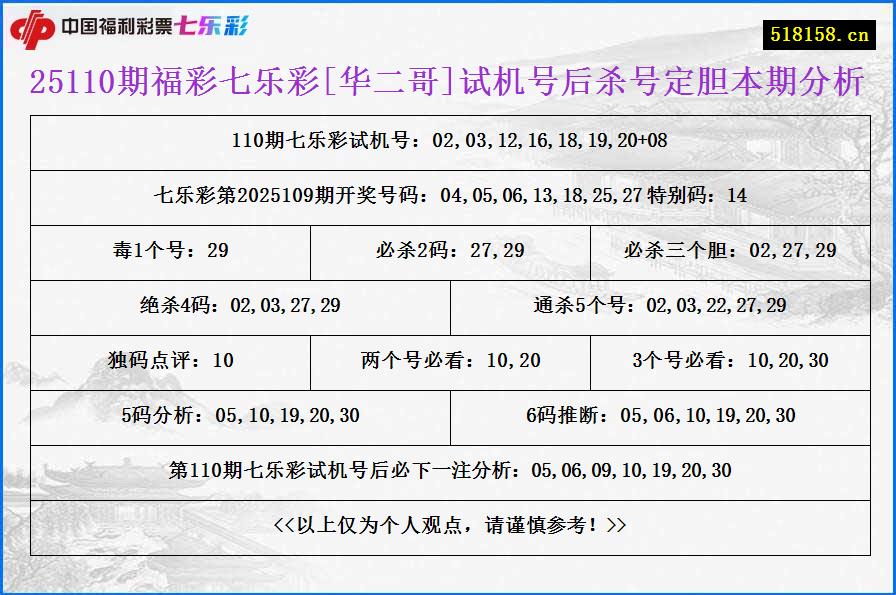Select the 110期七乐彩试机号 header row
Screen dimensions: 896x595
pos(448,141)
